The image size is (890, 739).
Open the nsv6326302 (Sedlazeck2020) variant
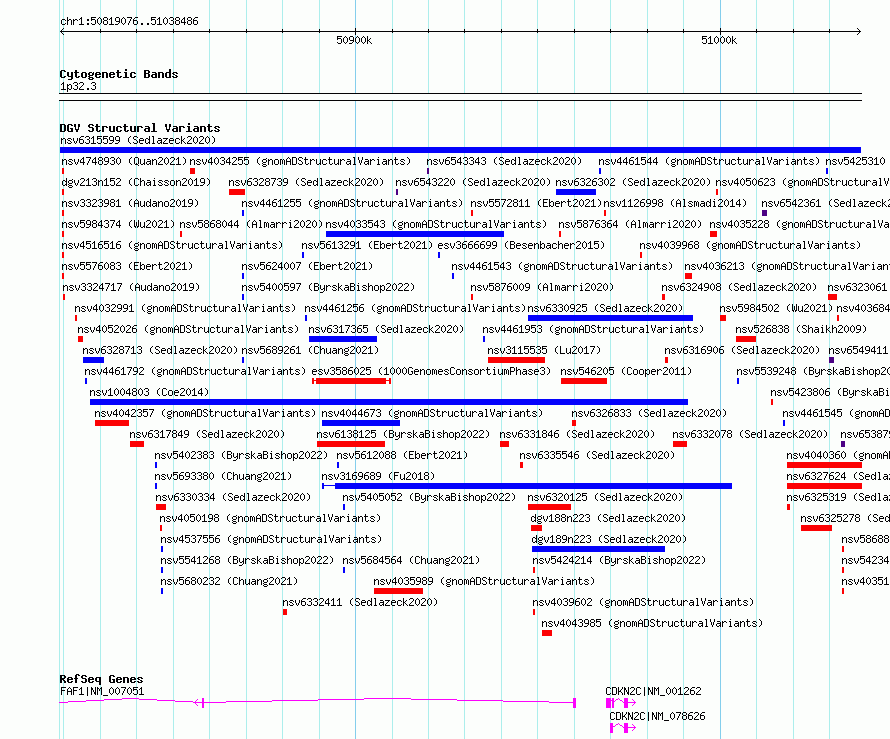(633, 182)
